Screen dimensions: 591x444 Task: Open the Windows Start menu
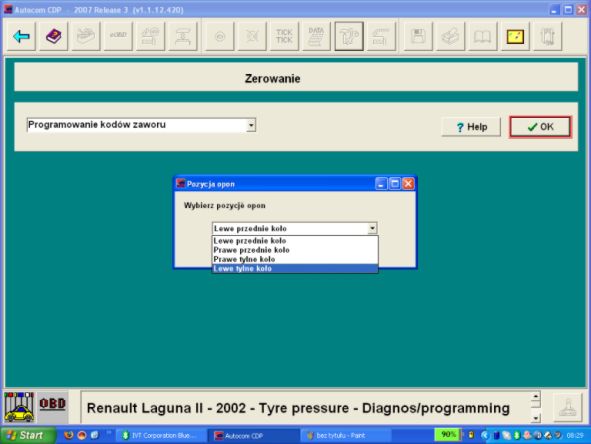pos(27,435)
